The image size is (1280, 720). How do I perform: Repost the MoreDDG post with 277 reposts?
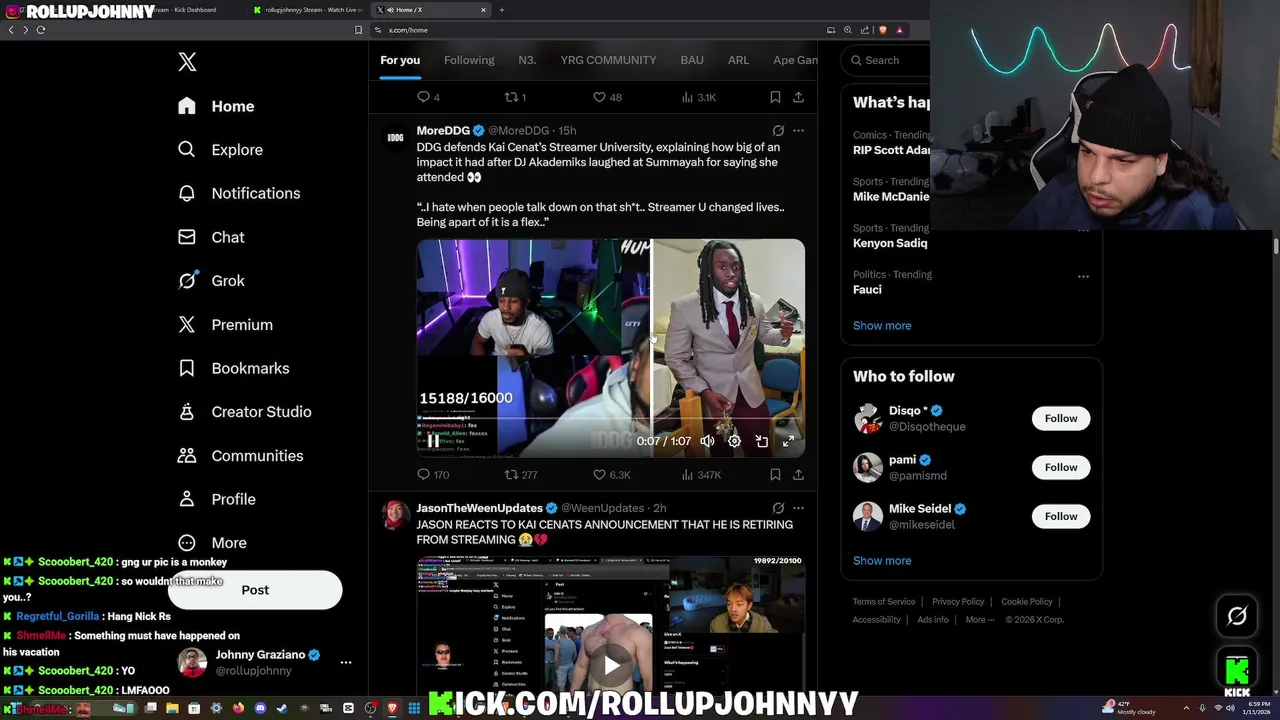point(521,475)
